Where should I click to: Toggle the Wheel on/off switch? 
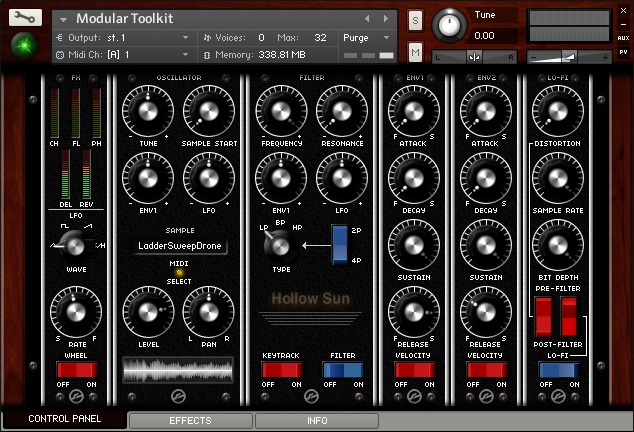point(76,371)
